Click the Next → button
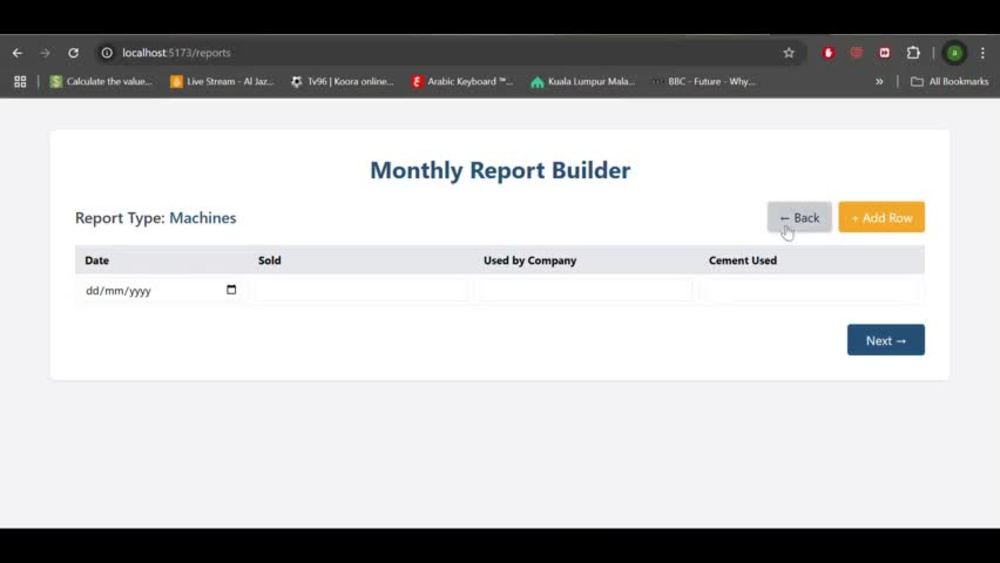The width and height of the screenshot is (1000, 563). (886, 340)
